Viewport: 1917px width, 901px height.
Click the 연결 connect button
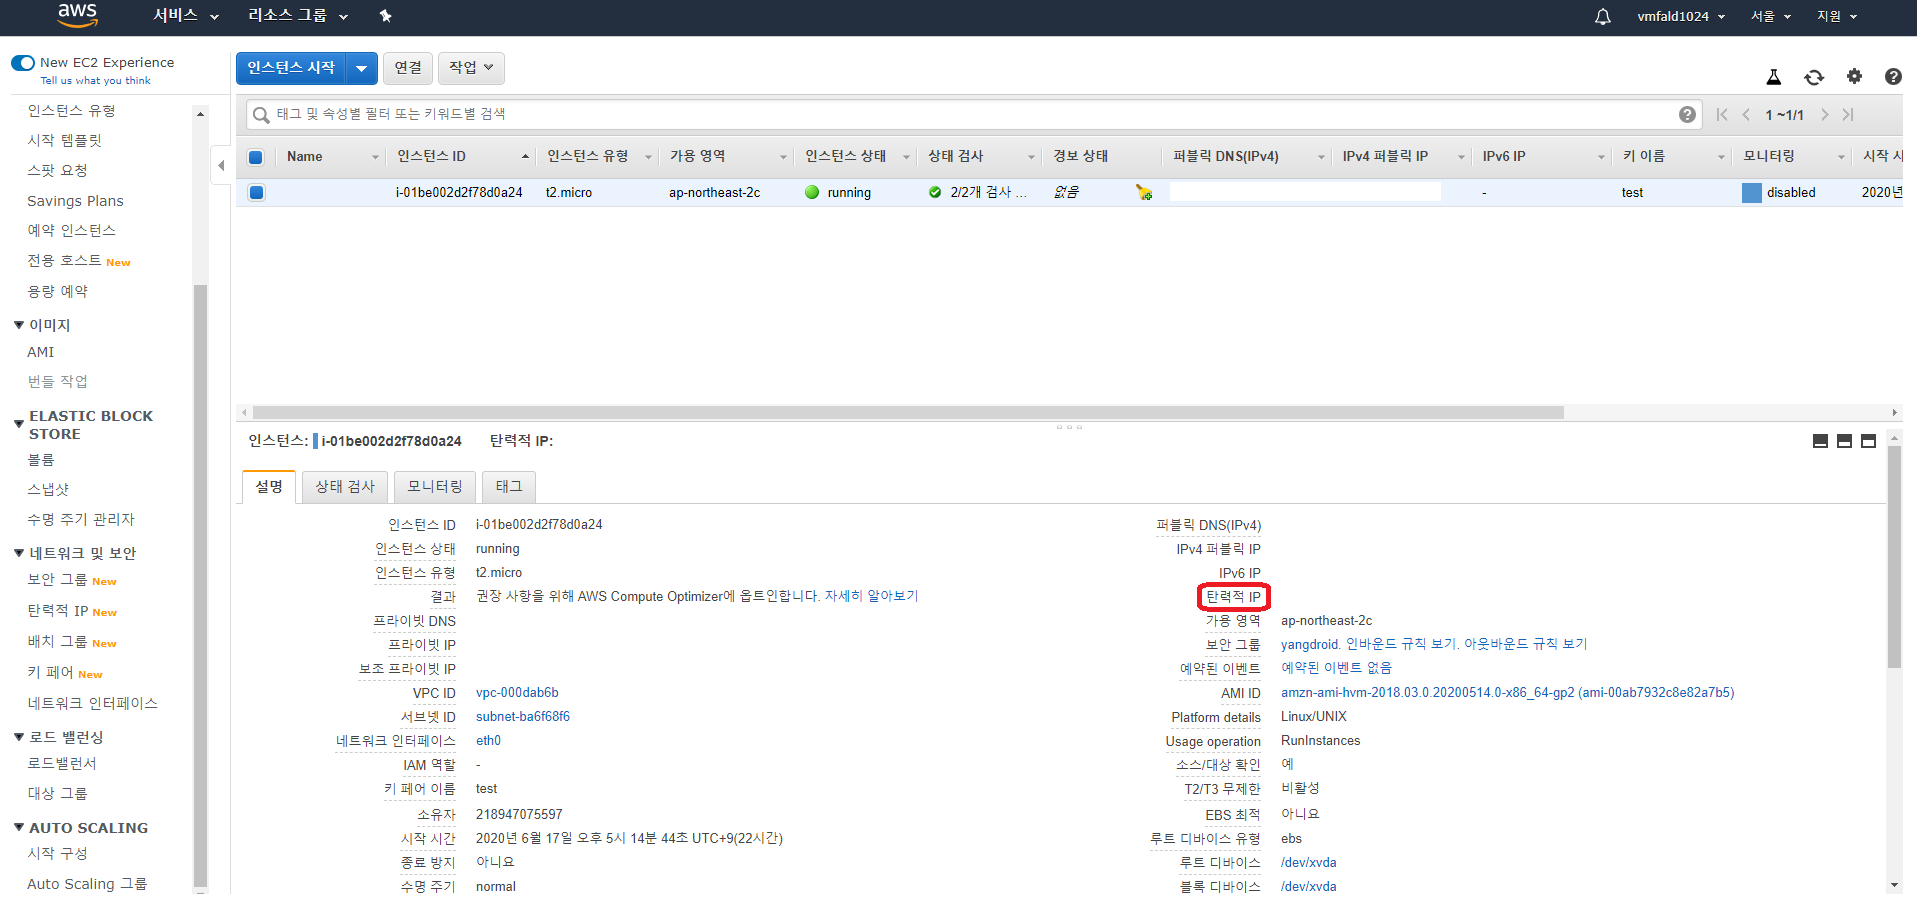coord(408,68)
